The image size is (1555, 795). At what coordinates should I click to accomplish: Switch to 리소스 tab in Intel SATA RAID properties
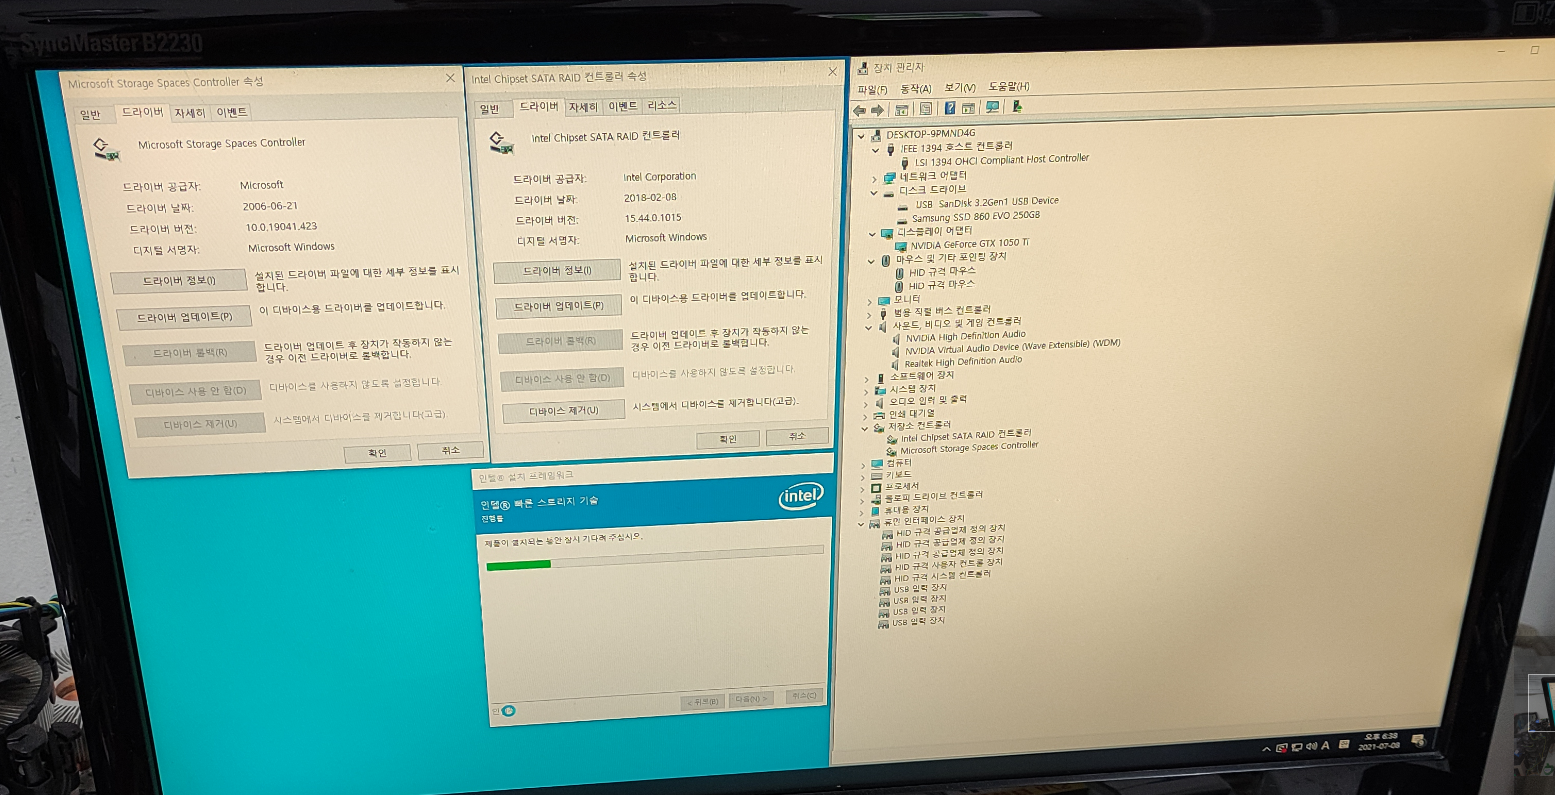pos(661,105)
